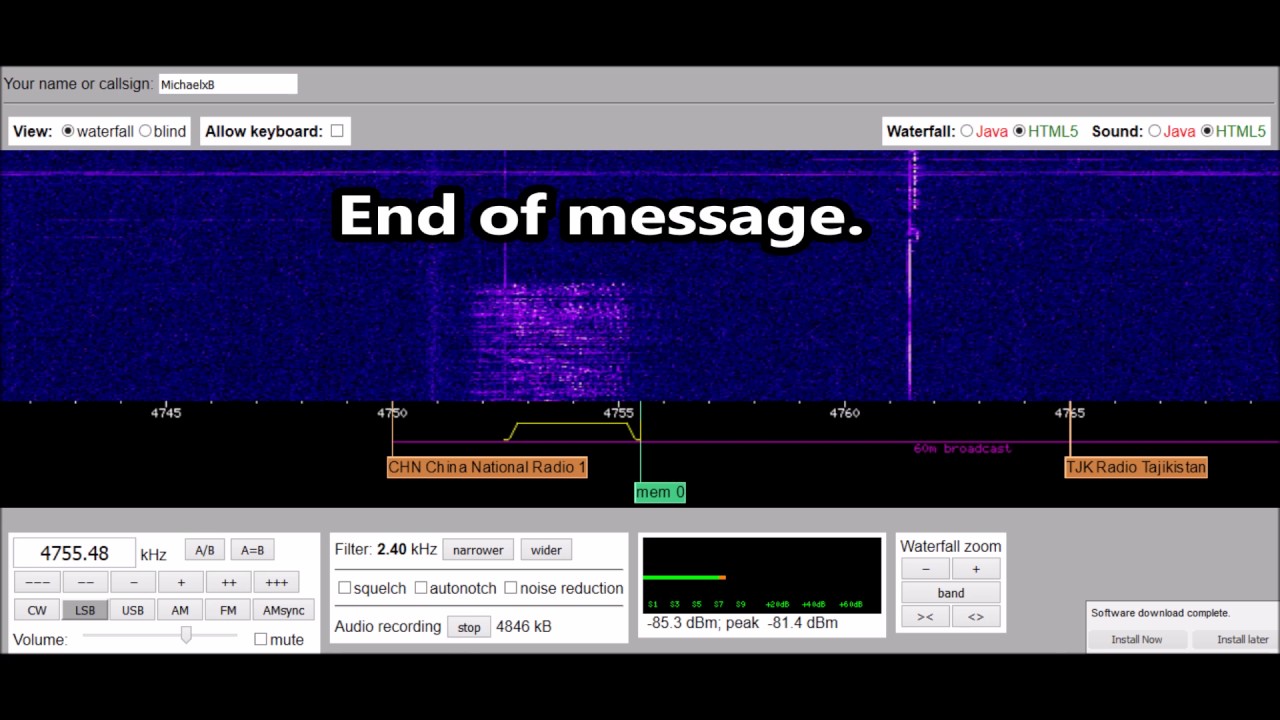Stop the audio recording
This screenshot has height=720, width=1280.
coord(469,627)
